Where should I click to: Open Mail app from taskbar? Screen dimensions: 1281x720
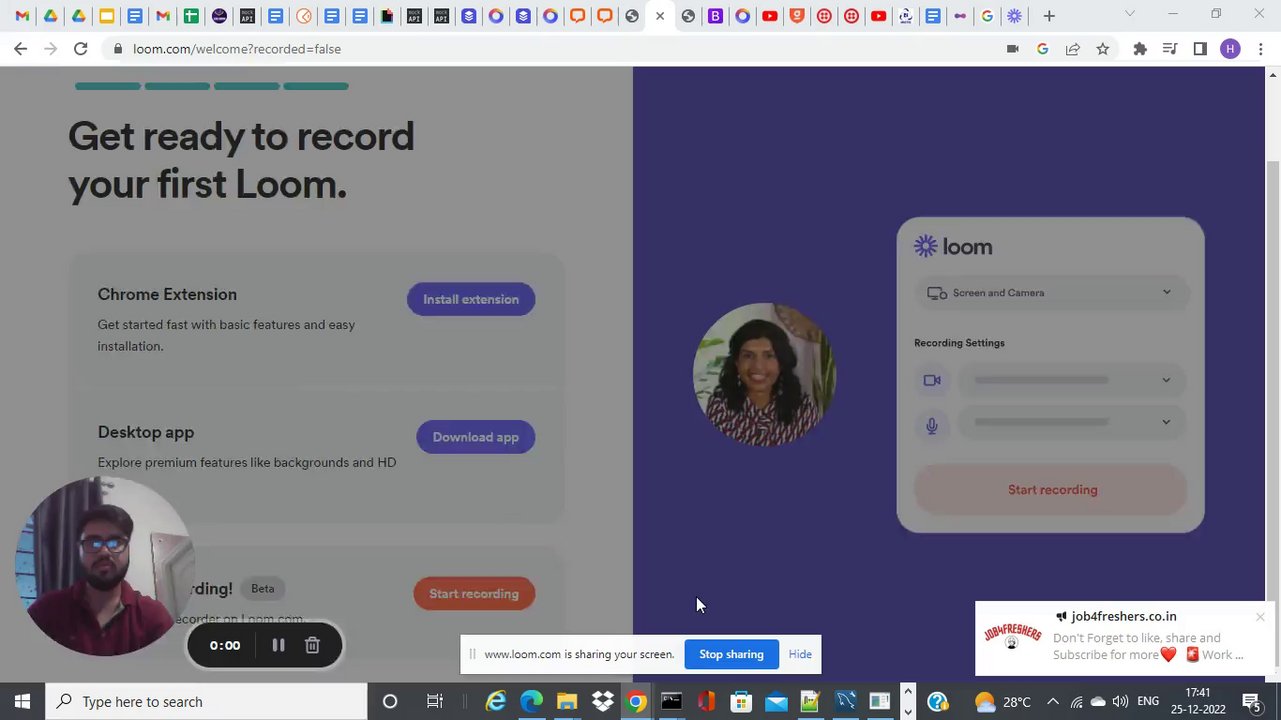tap(776, 702)
